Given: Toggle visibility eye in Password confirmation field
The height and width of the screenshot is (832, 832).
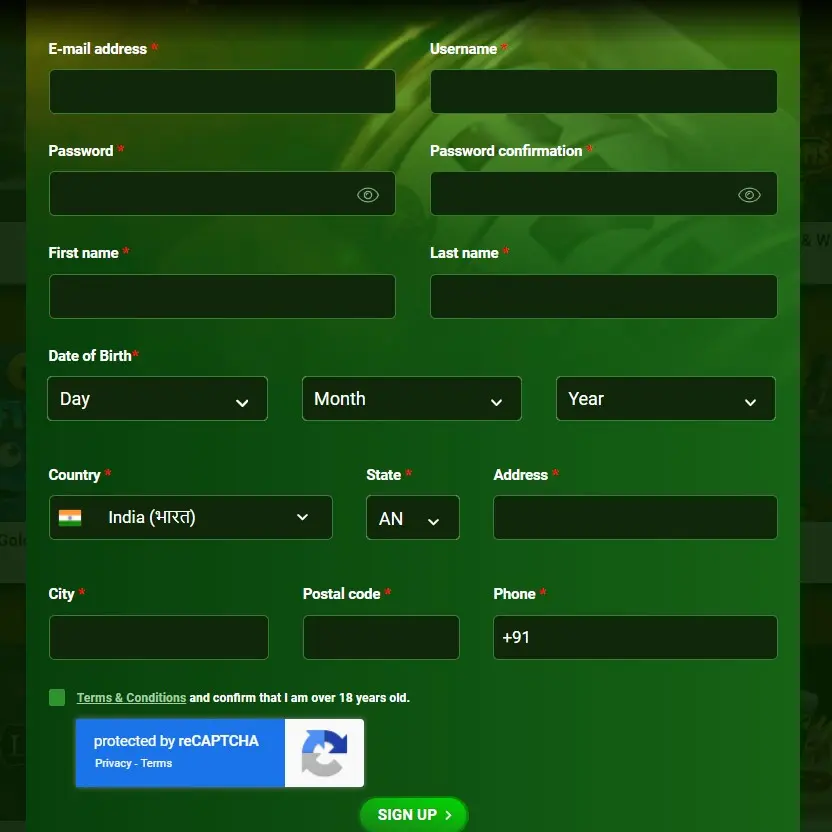Looking at the screenshot, I should point(749,195).
